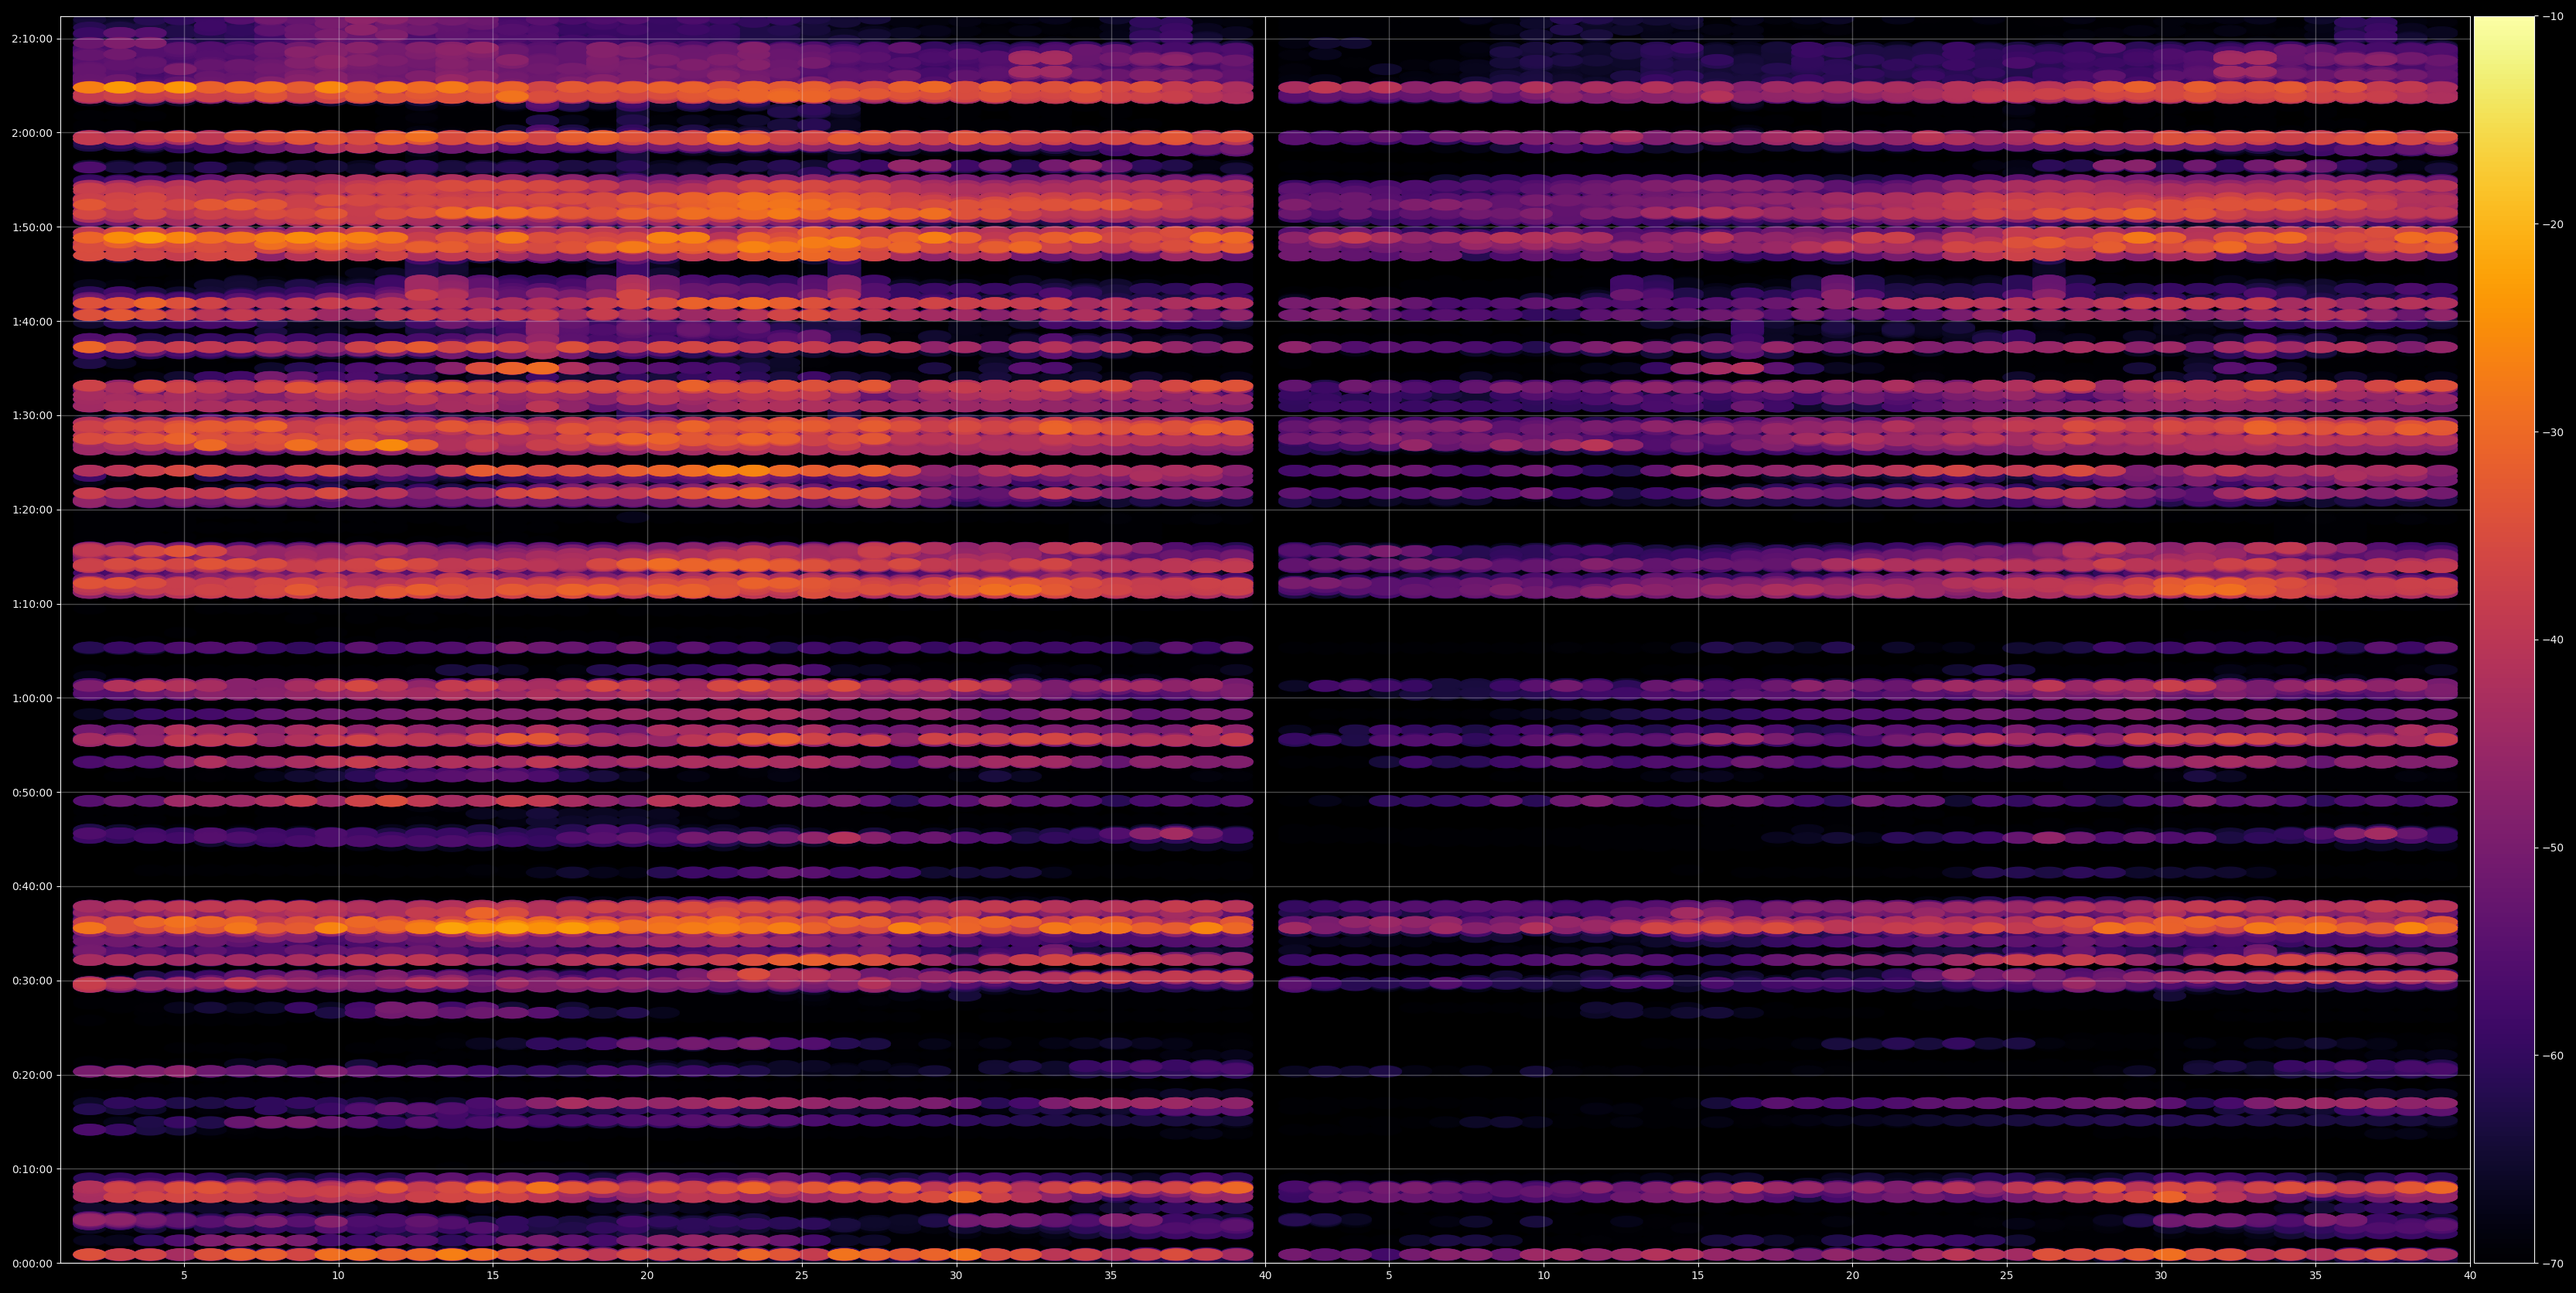Image resolution: width=2576 pixels, height=1293 pixels.
Task: Select the "−60" colorbar tick label
Action: point(2553,1055)
